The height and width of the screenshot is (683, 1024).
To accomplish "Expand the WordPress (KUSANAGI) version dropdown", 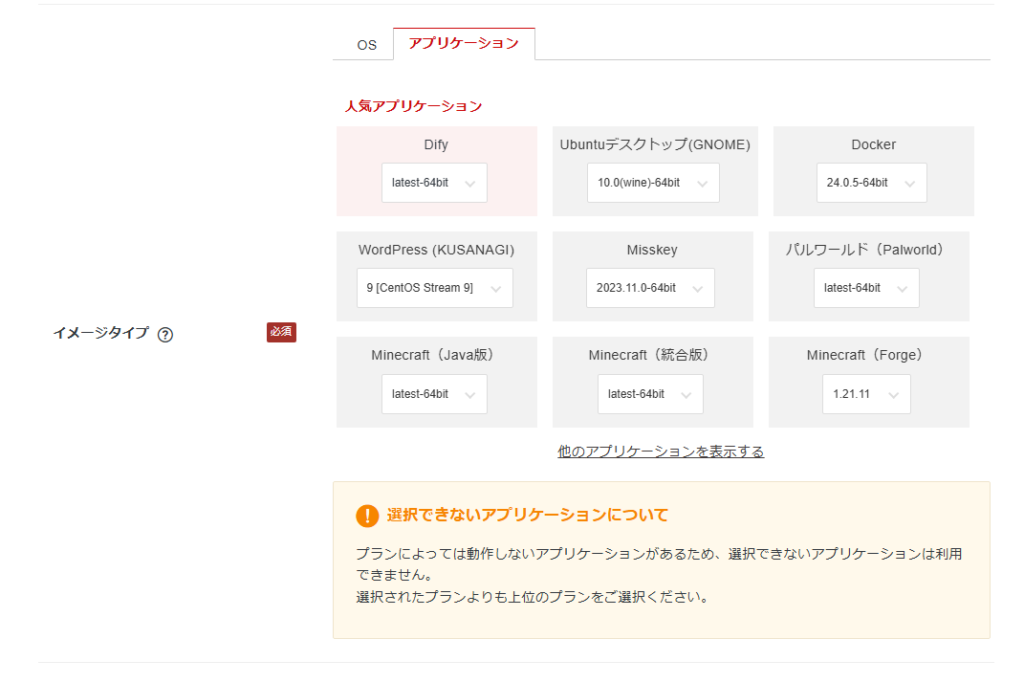I will point(434,288).
